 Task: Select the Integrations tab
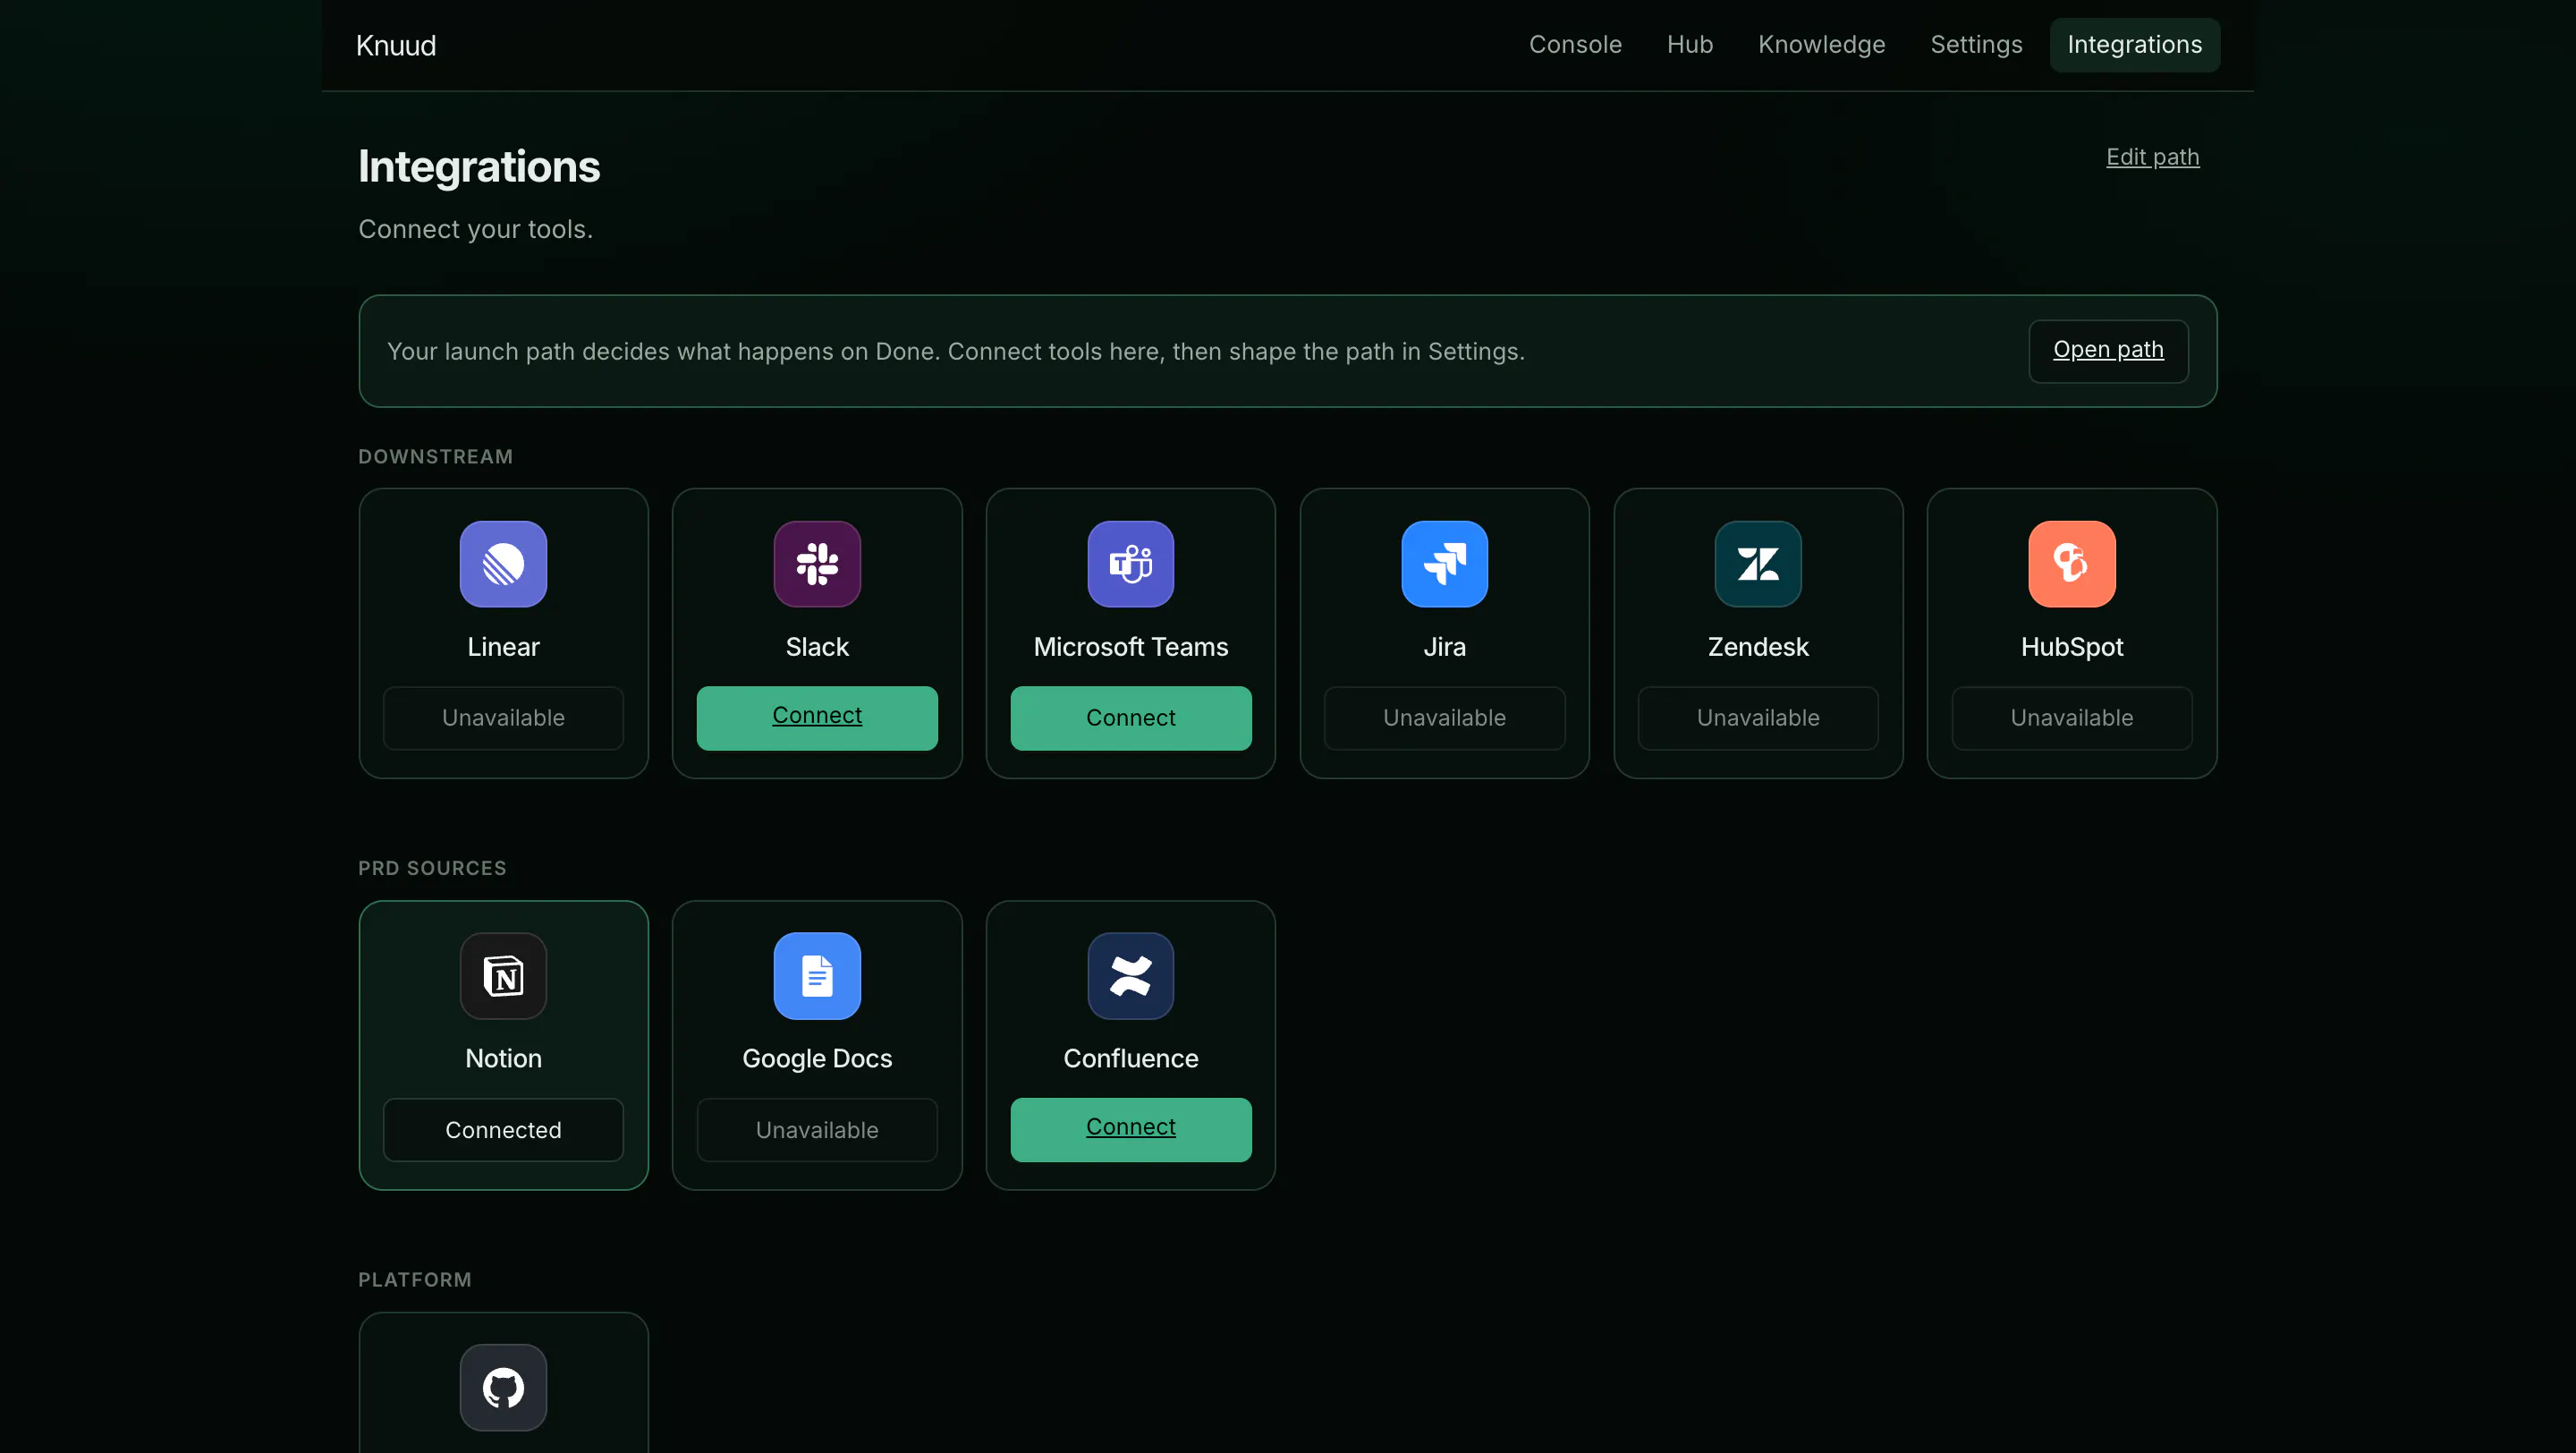(2134, 45)
